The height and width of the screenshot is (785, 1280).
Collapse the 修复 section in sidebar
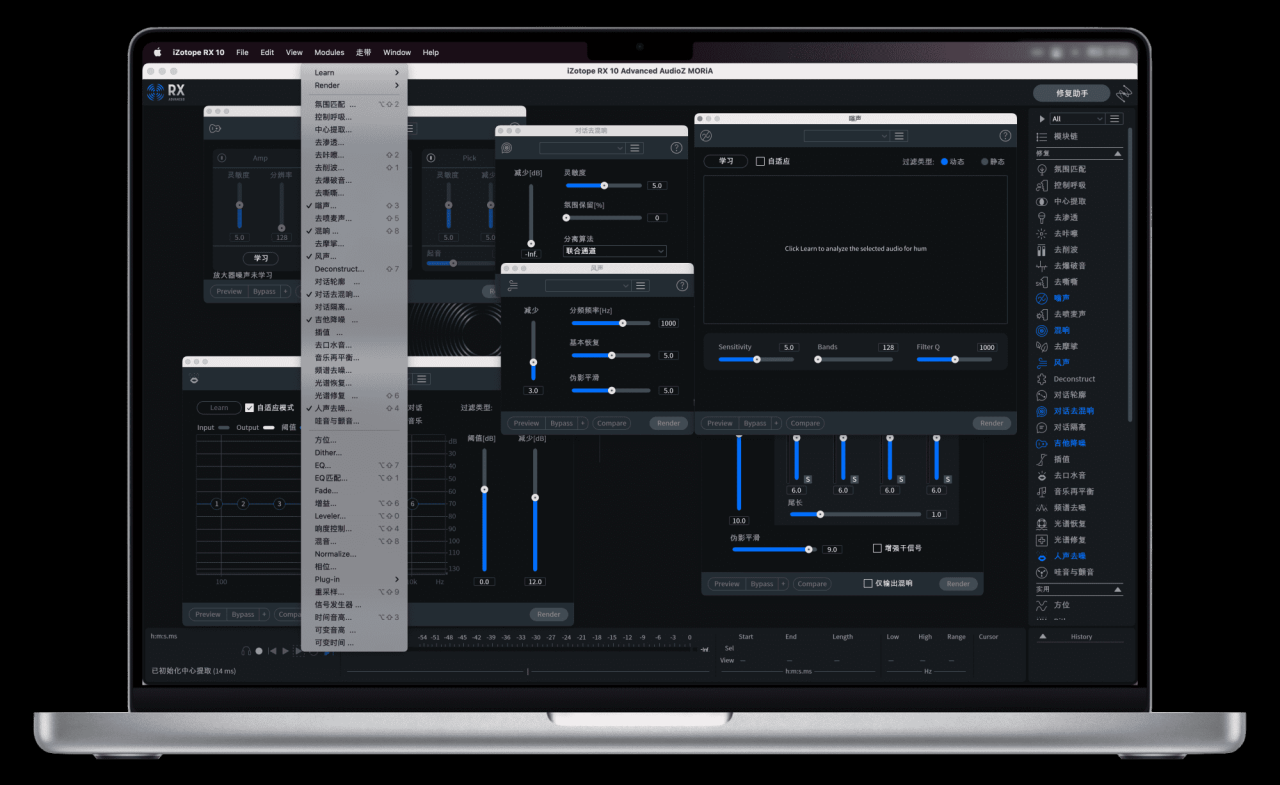1118,153
